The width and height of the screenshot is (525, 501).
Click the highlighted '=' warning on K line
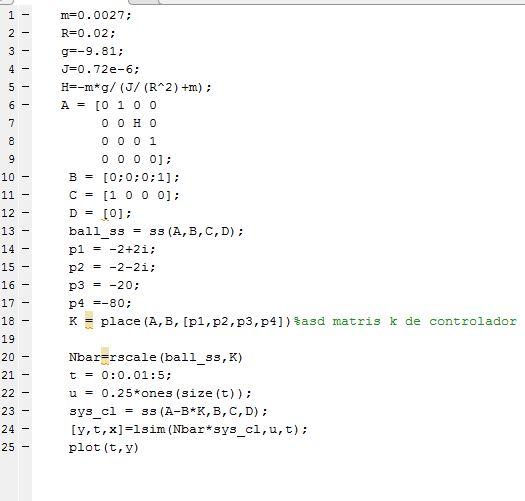tap(89, 321)
